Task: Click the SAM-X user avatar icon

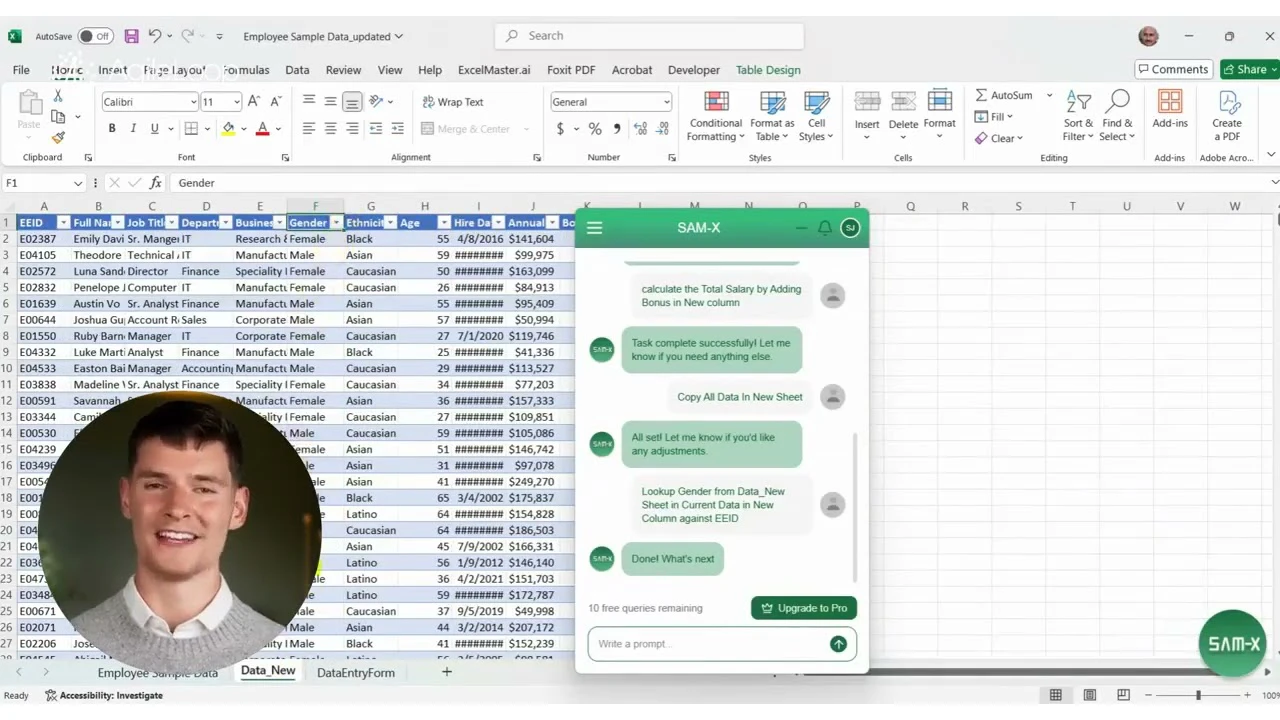Action: tap(850, 228)
